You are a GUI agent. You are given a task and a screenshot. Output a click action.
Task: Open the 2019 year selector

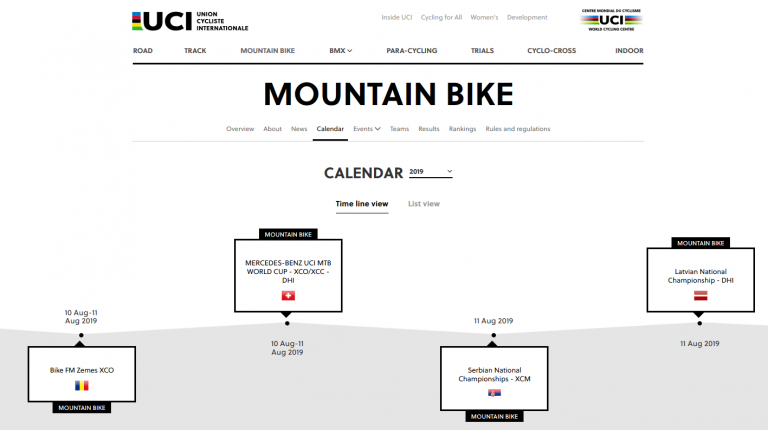(431, 172)
